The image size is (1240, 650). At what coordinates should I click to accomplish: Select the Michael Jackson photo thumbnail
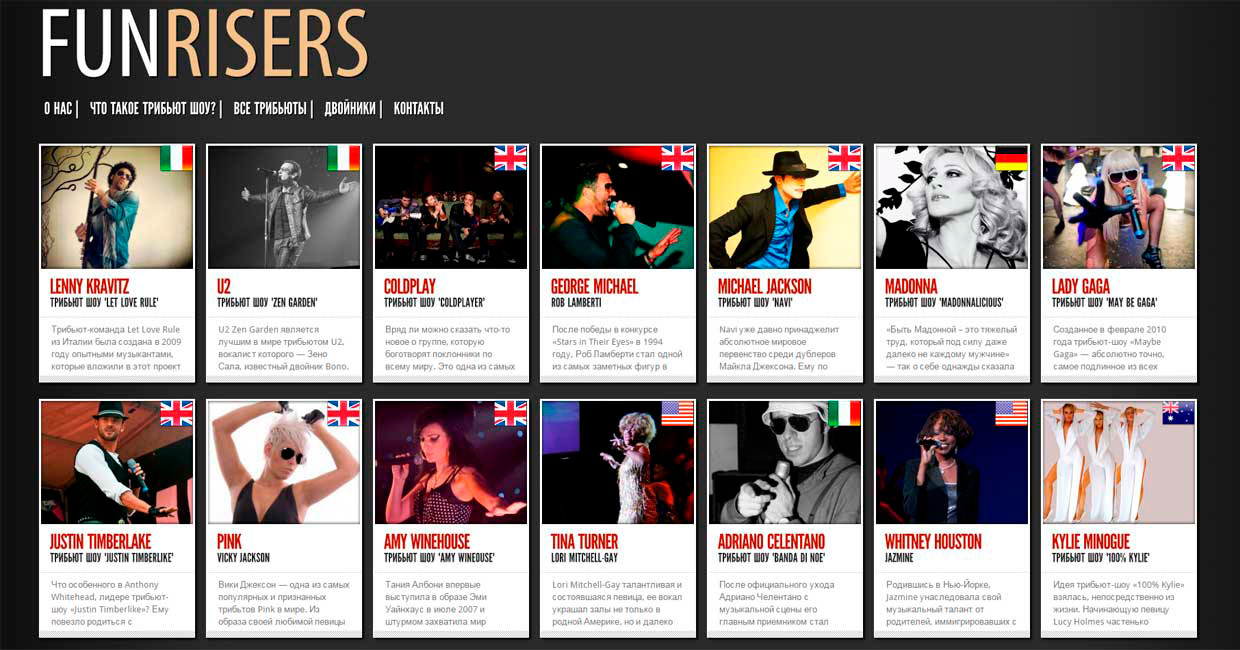pos(785,207)
